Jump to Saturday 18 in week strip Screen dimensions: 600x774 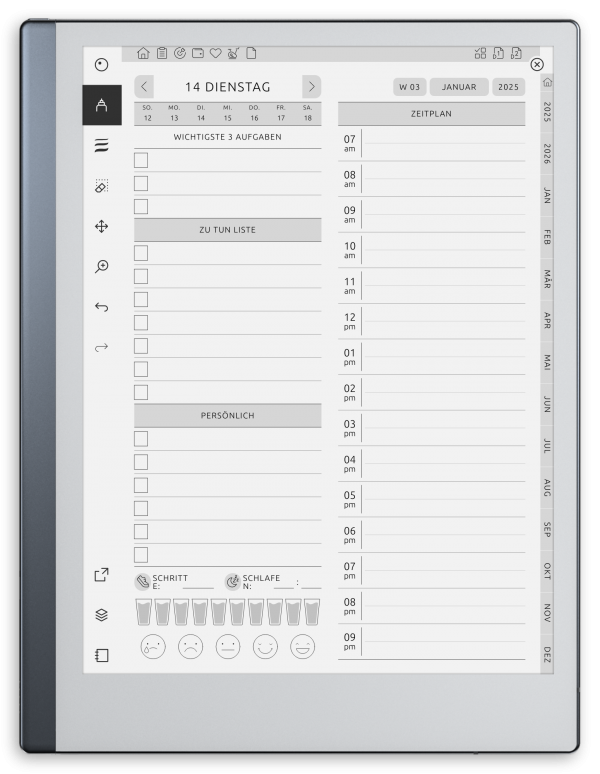[x=307, y=113]
